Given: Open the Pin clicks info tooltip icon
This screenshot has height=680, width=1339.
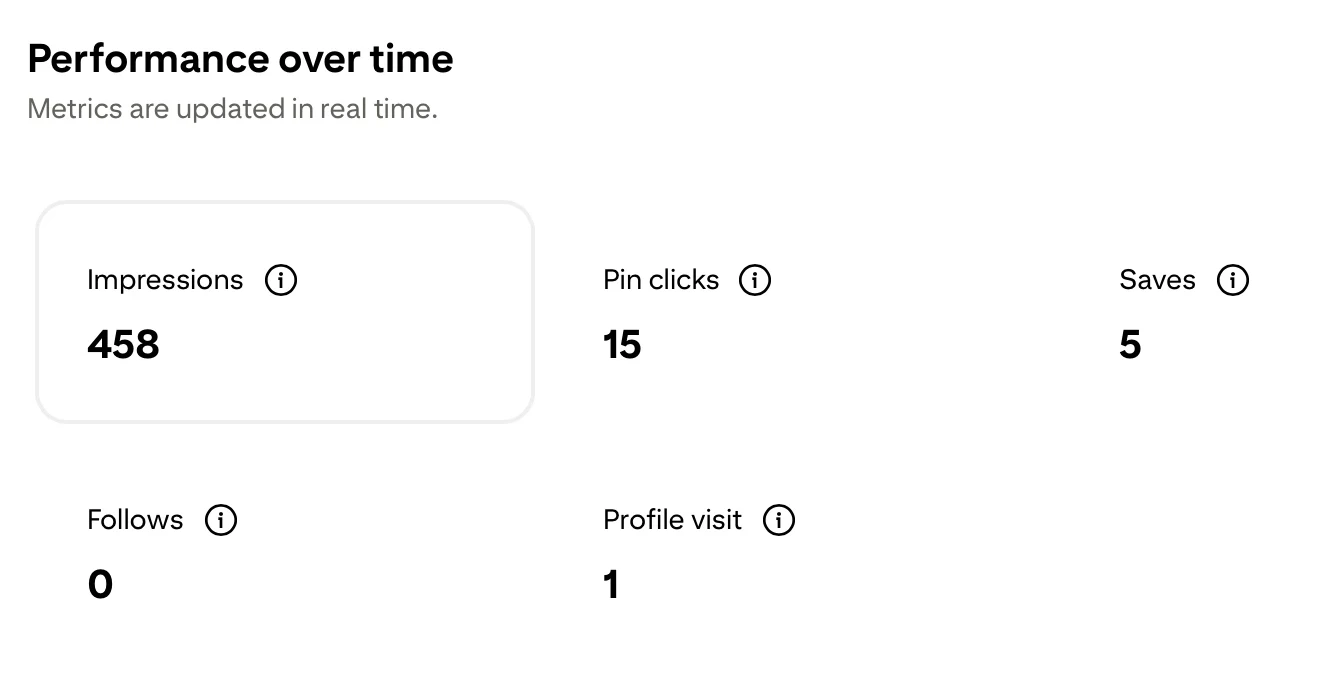Looking at the screenshot, I should 755,281.
